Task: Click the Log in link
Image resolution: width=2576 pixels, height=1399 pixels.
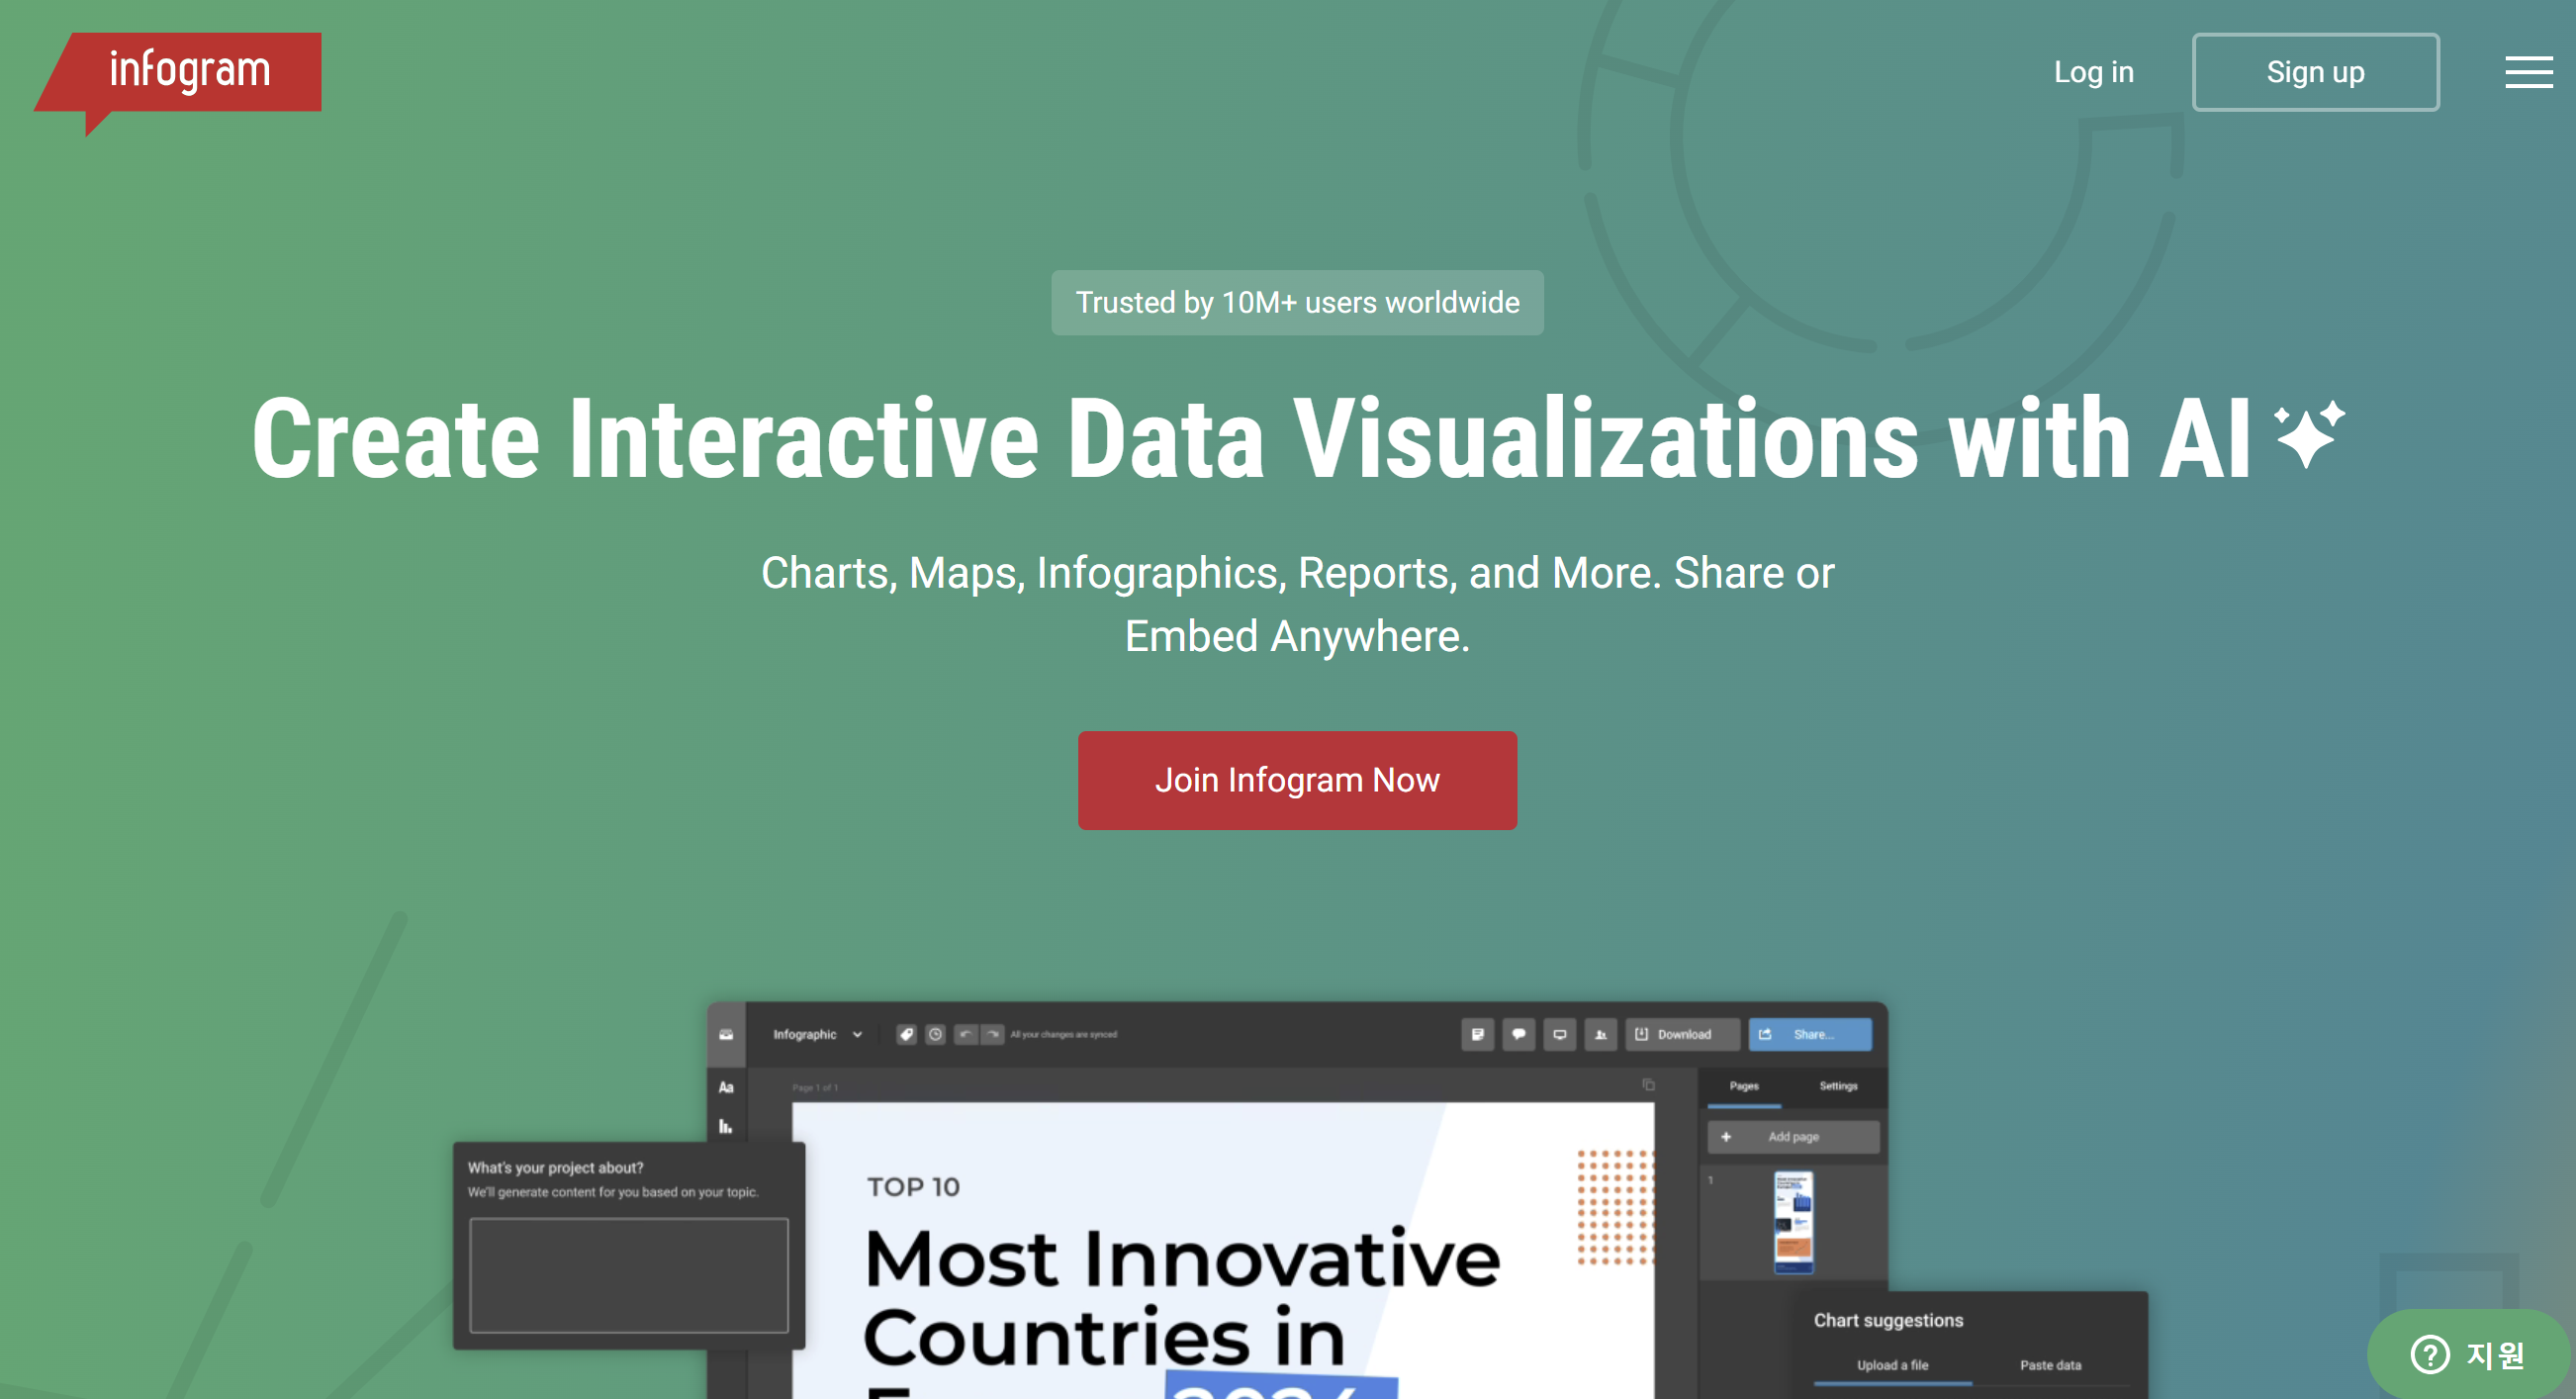Action: 2093,72
